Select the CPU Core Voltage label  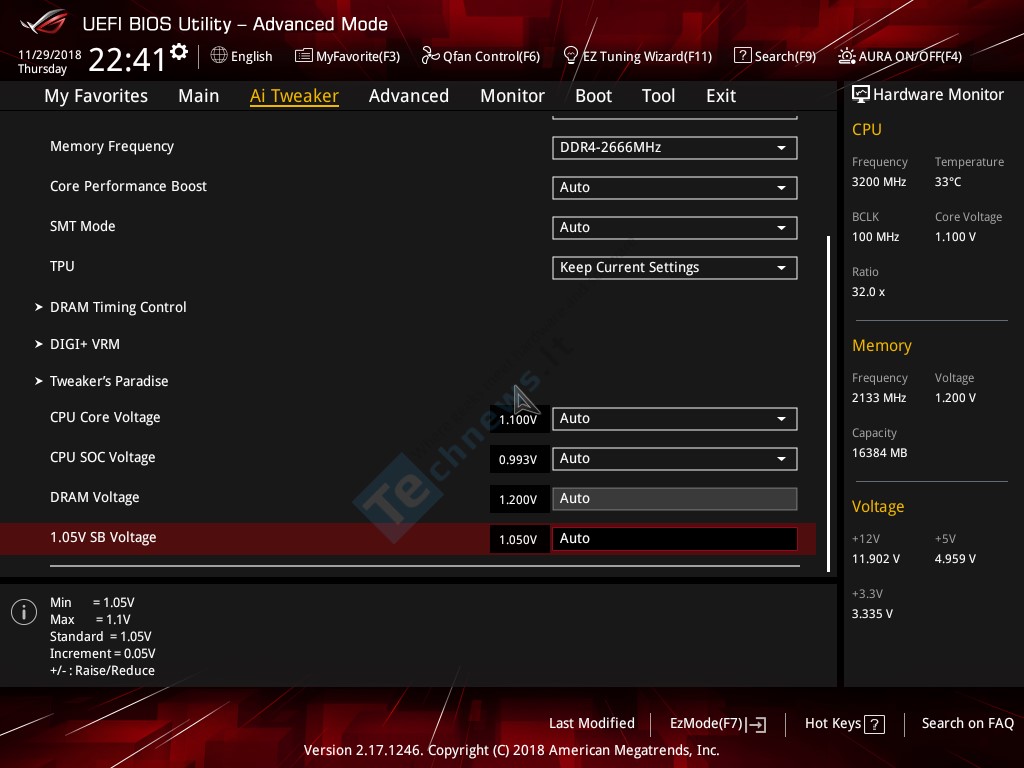(x=105, y=417)
